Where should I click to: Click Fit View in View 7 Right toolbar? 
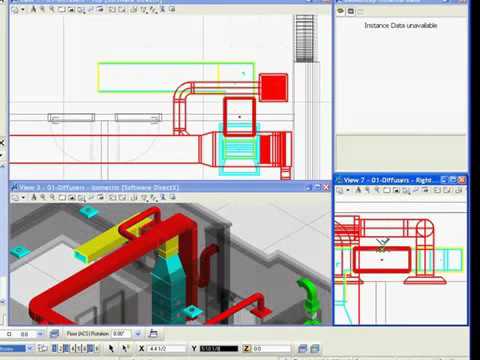[396, 190]
